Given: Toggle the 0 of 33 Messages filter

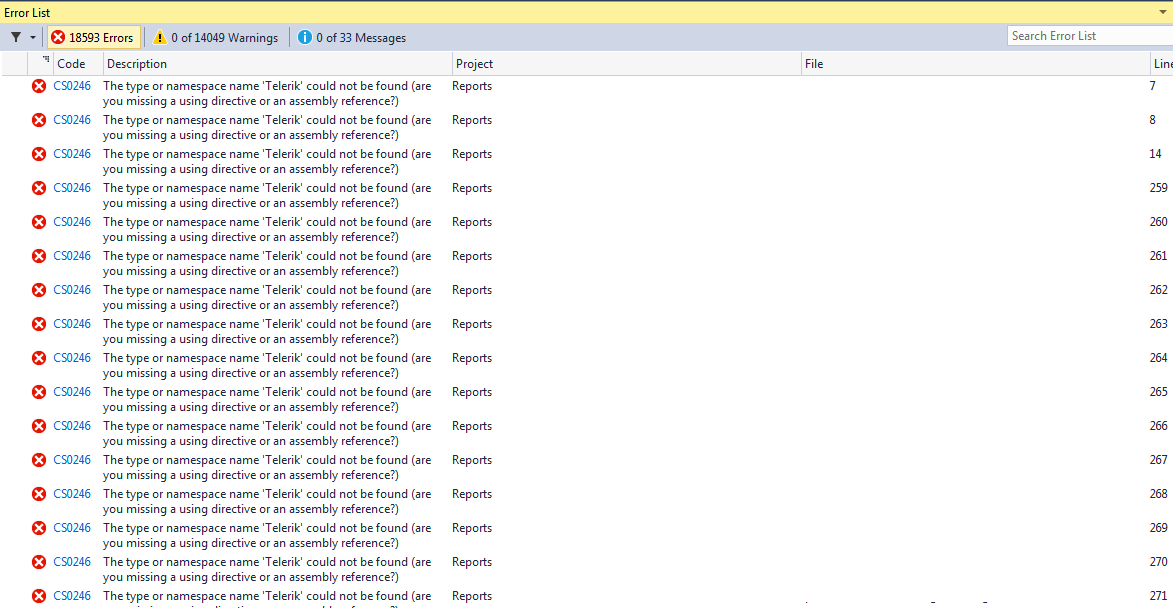Looking at the screenshot, I should pos(352,37).
